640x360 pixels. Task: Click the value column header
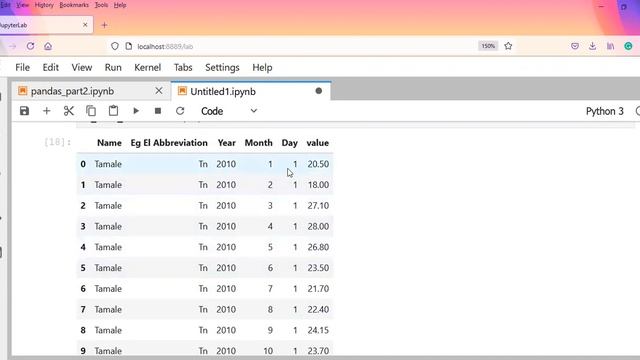pos(318,143)
